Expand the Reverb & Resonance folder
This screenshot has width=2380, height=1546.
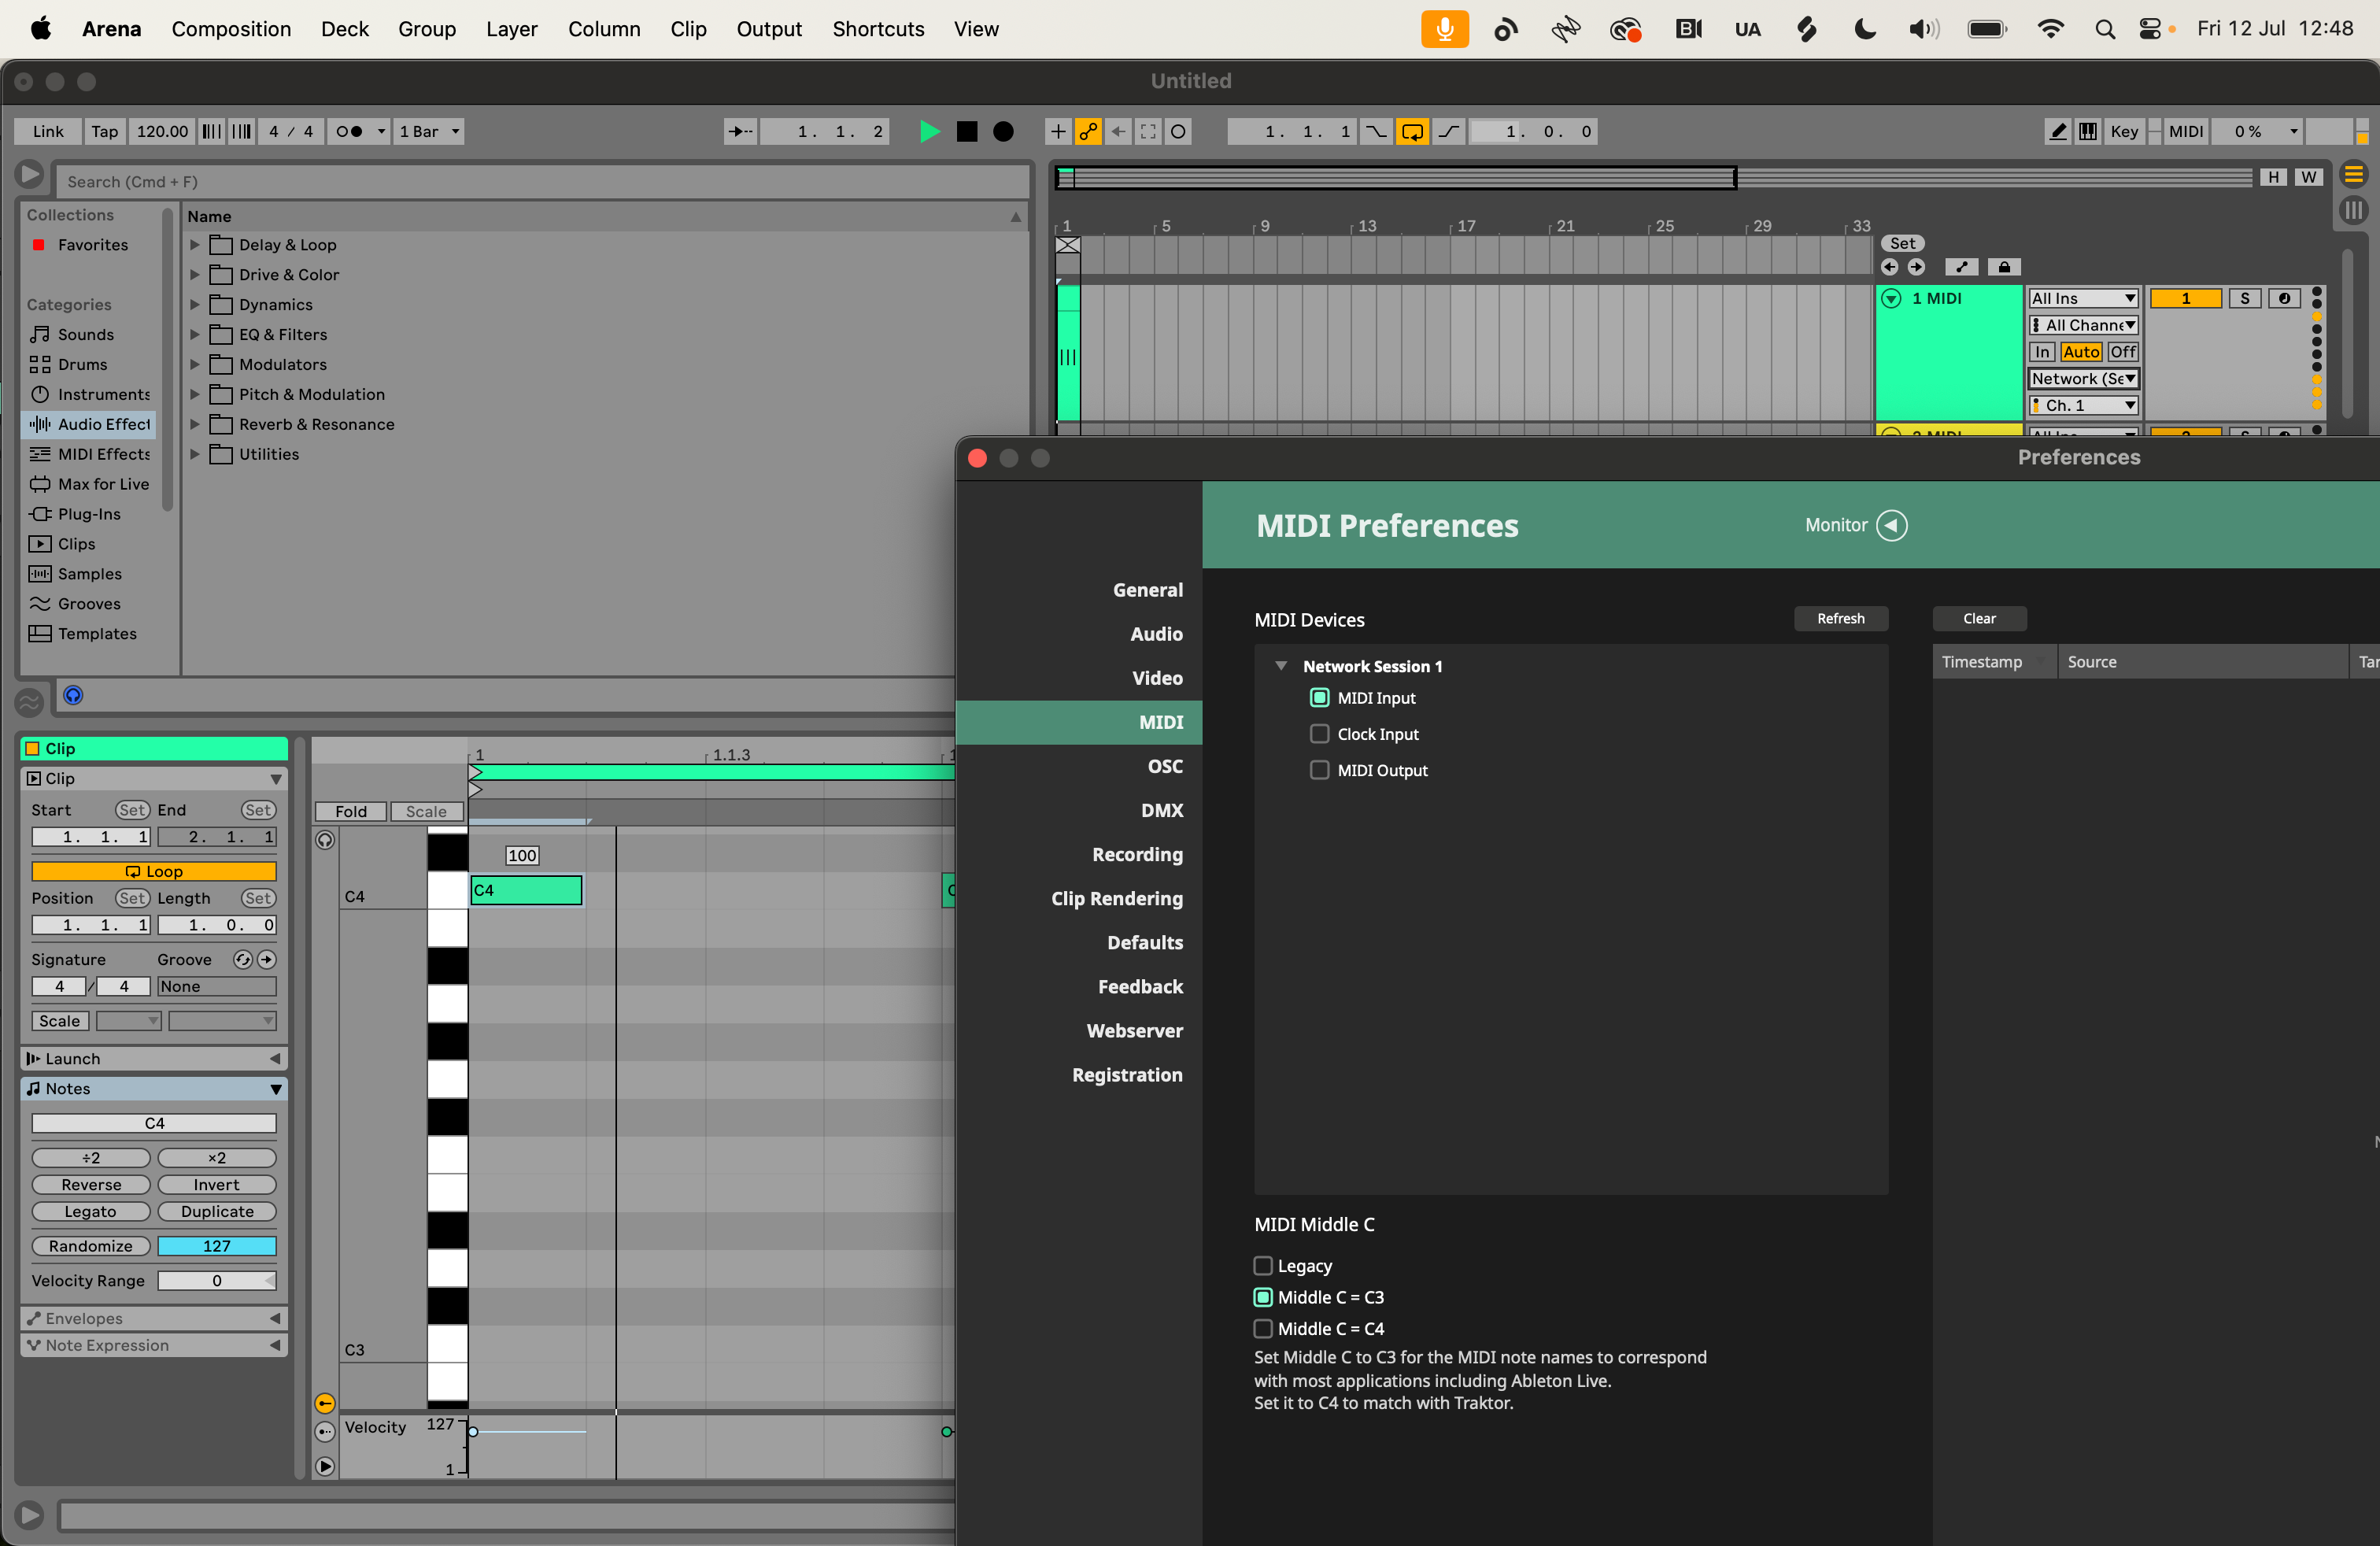(195, 424)
